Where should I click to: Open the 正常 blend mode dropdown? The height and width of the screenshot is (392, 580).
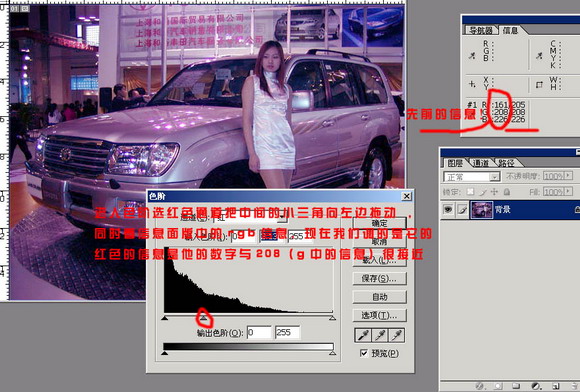472,177
